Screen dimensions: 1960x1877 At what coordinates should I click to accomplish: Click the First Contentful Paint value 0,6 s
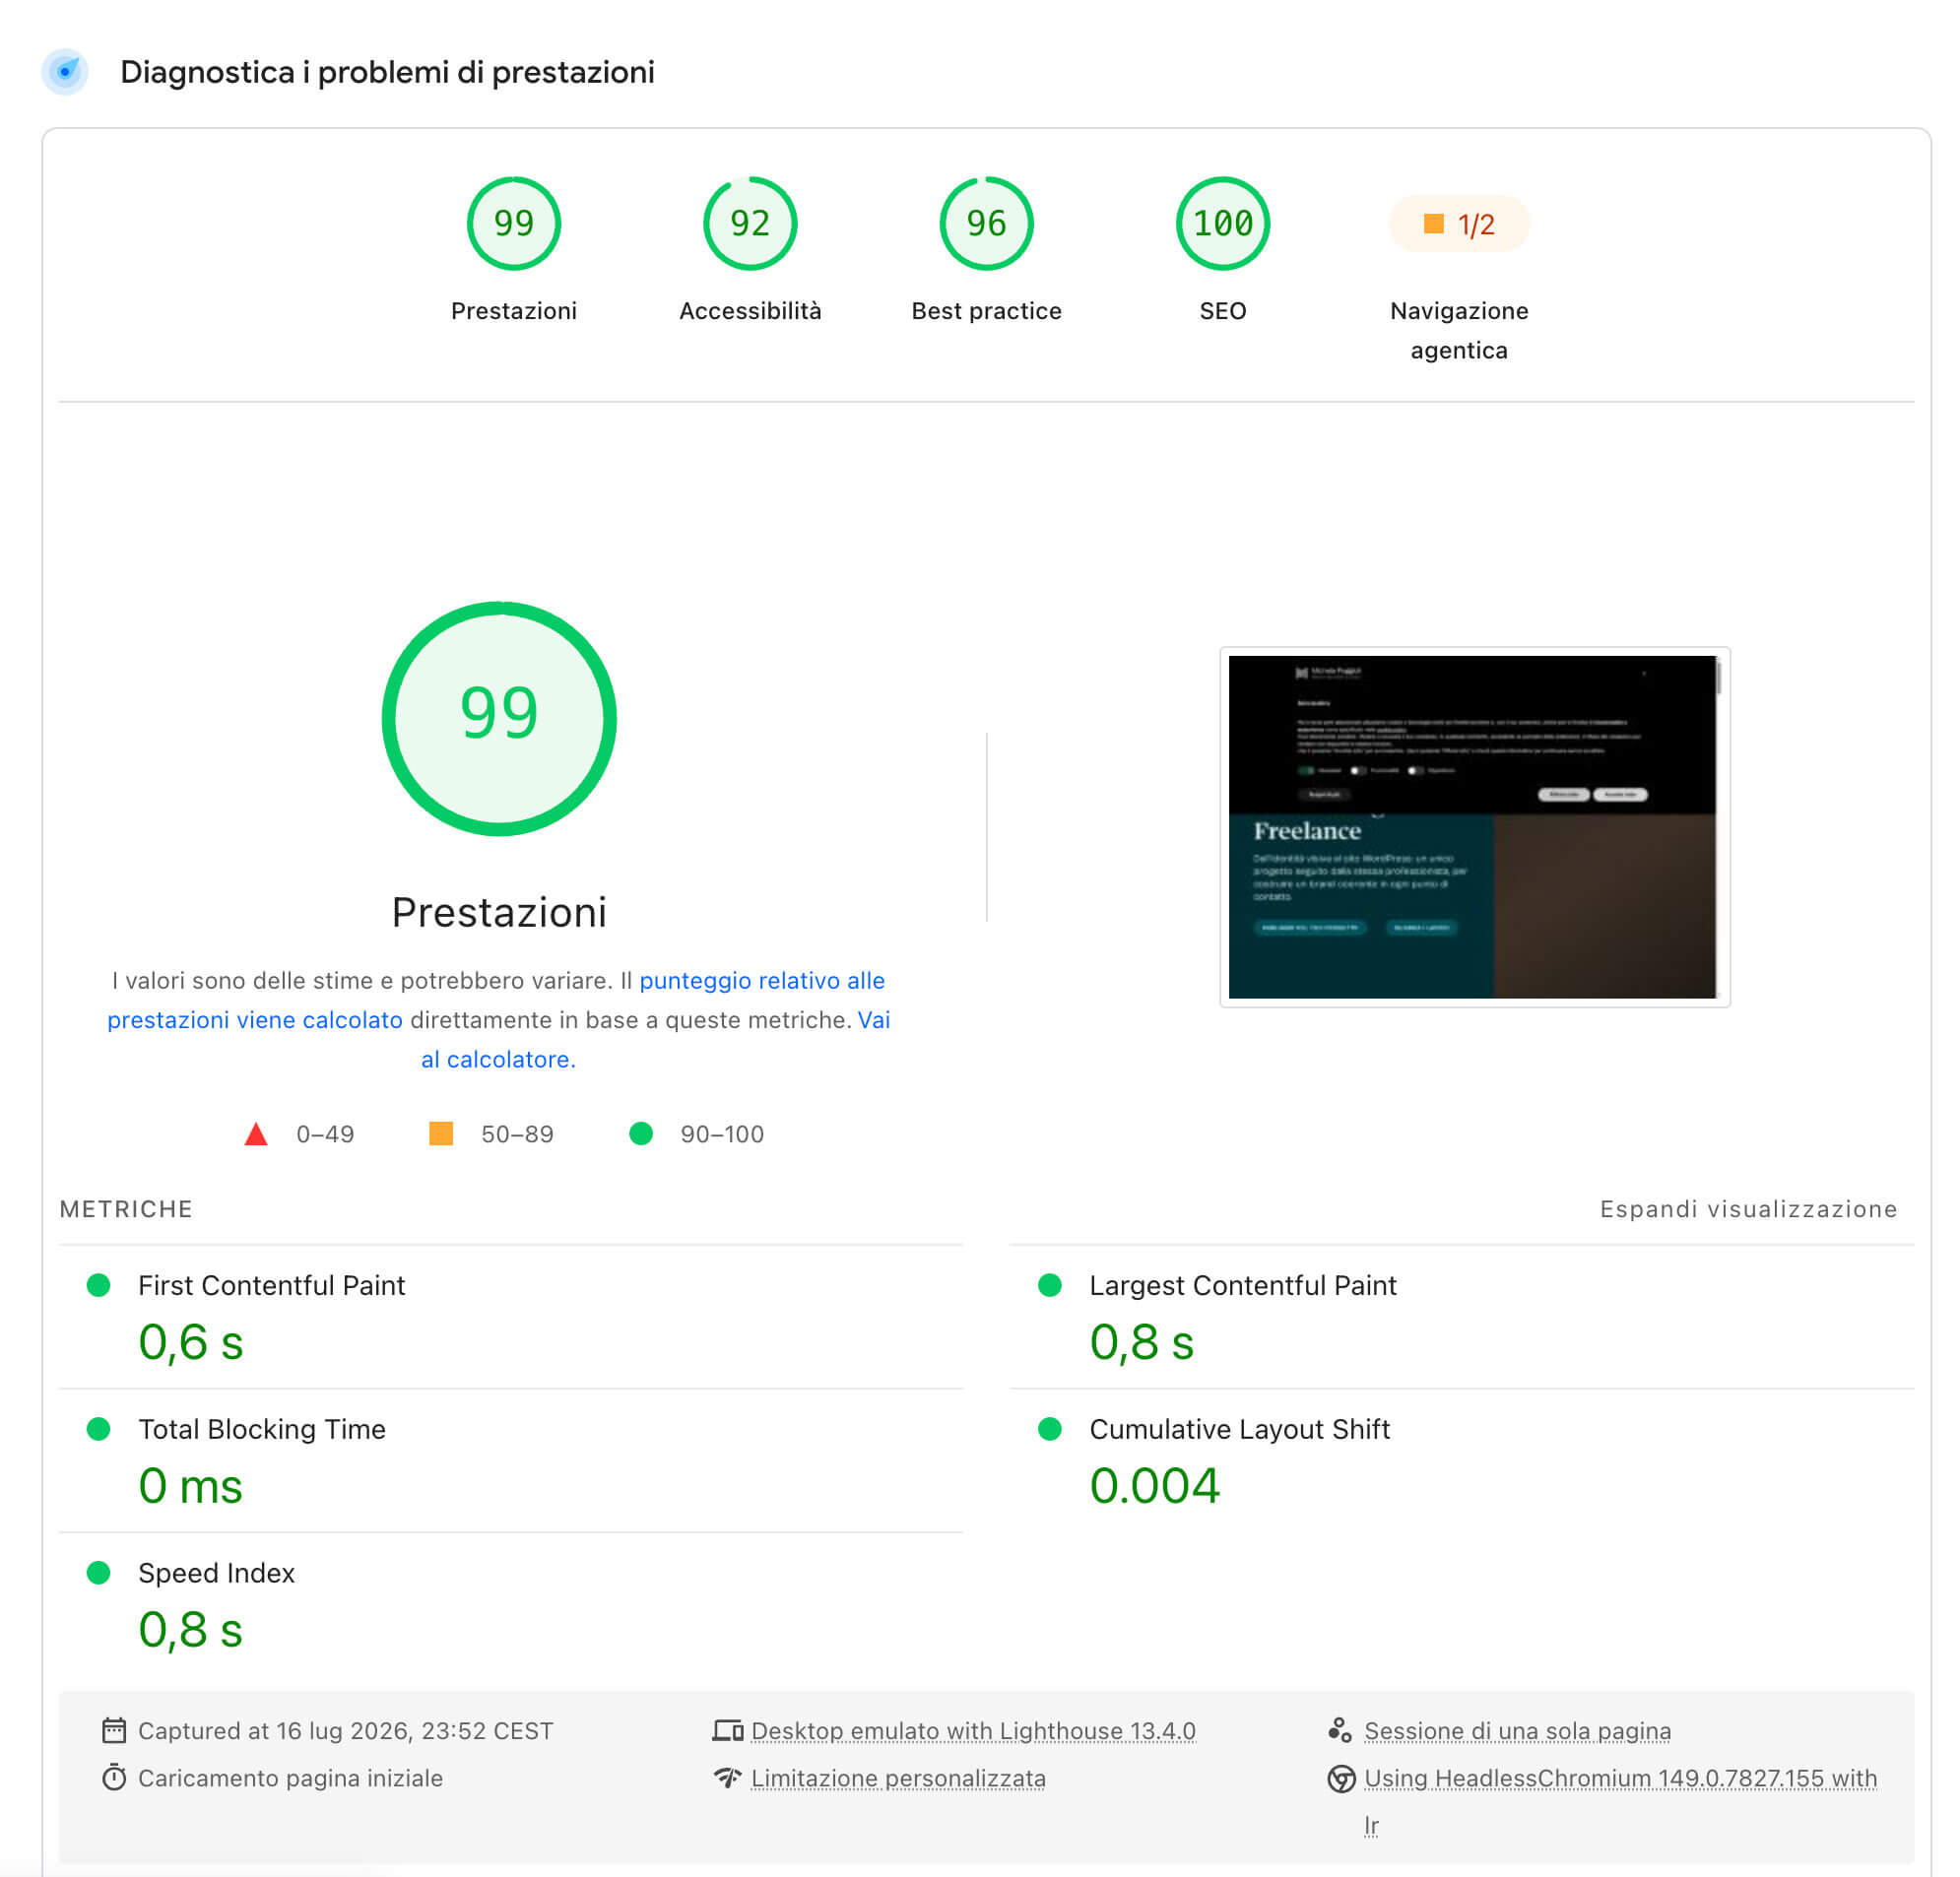(190, 1342)
